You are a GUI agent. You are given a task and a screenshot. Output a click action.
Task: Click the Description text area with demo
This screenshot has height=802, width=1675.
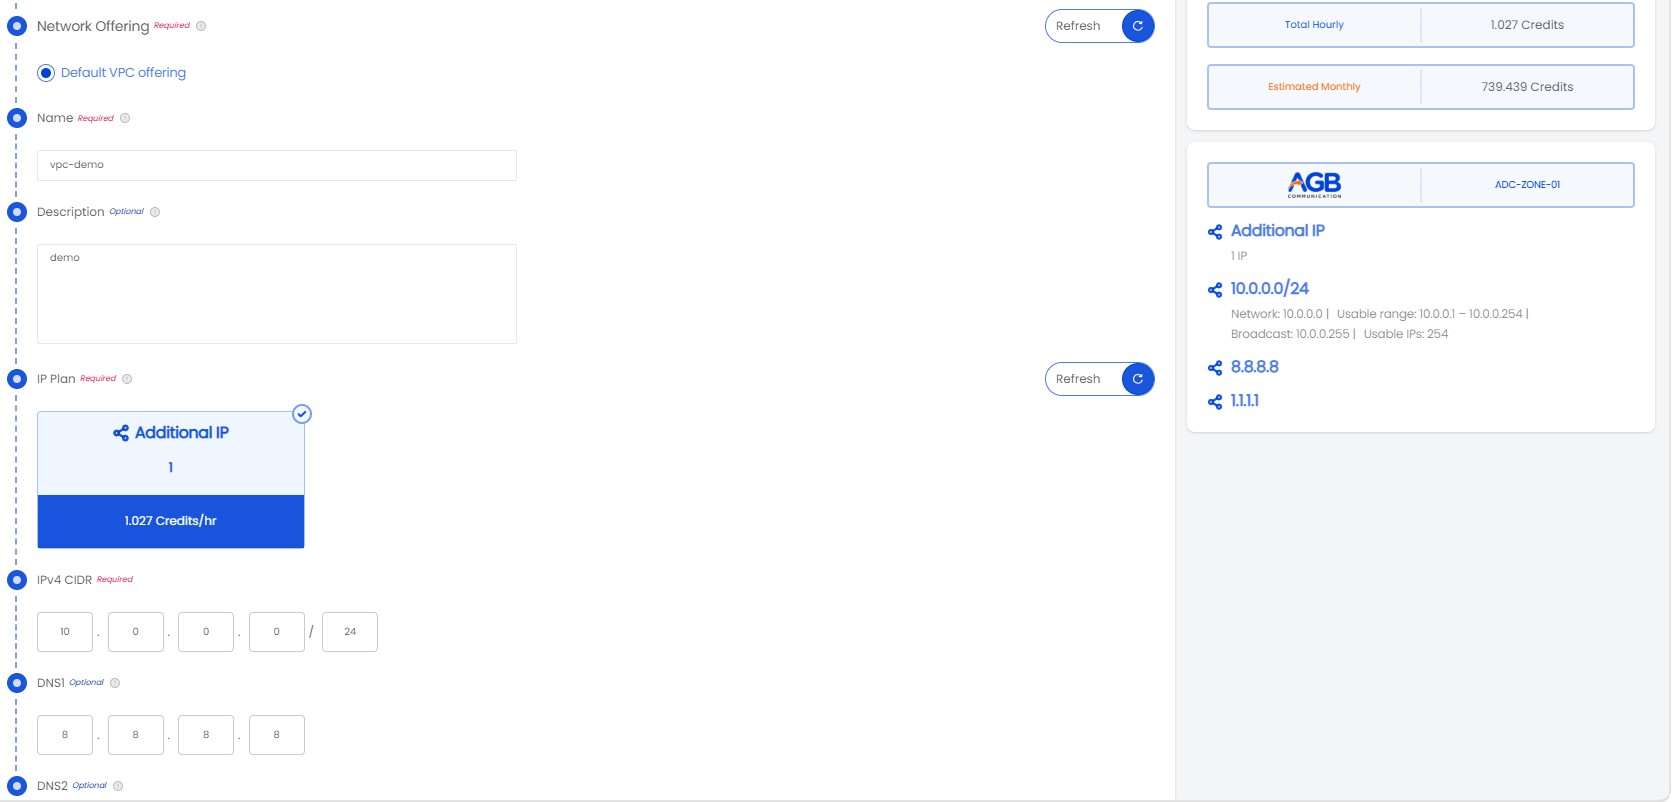[277, 294]
